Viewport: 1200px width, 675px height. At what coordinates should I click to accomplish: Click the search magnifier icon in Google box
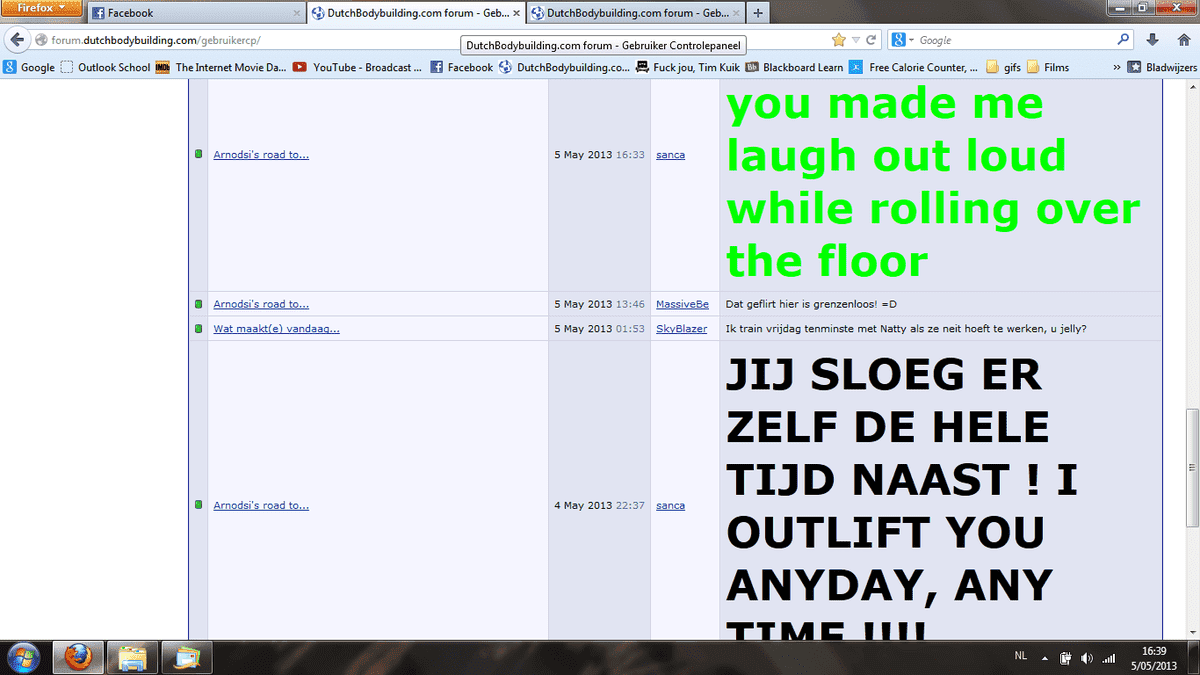click(x=1123, y=40)
